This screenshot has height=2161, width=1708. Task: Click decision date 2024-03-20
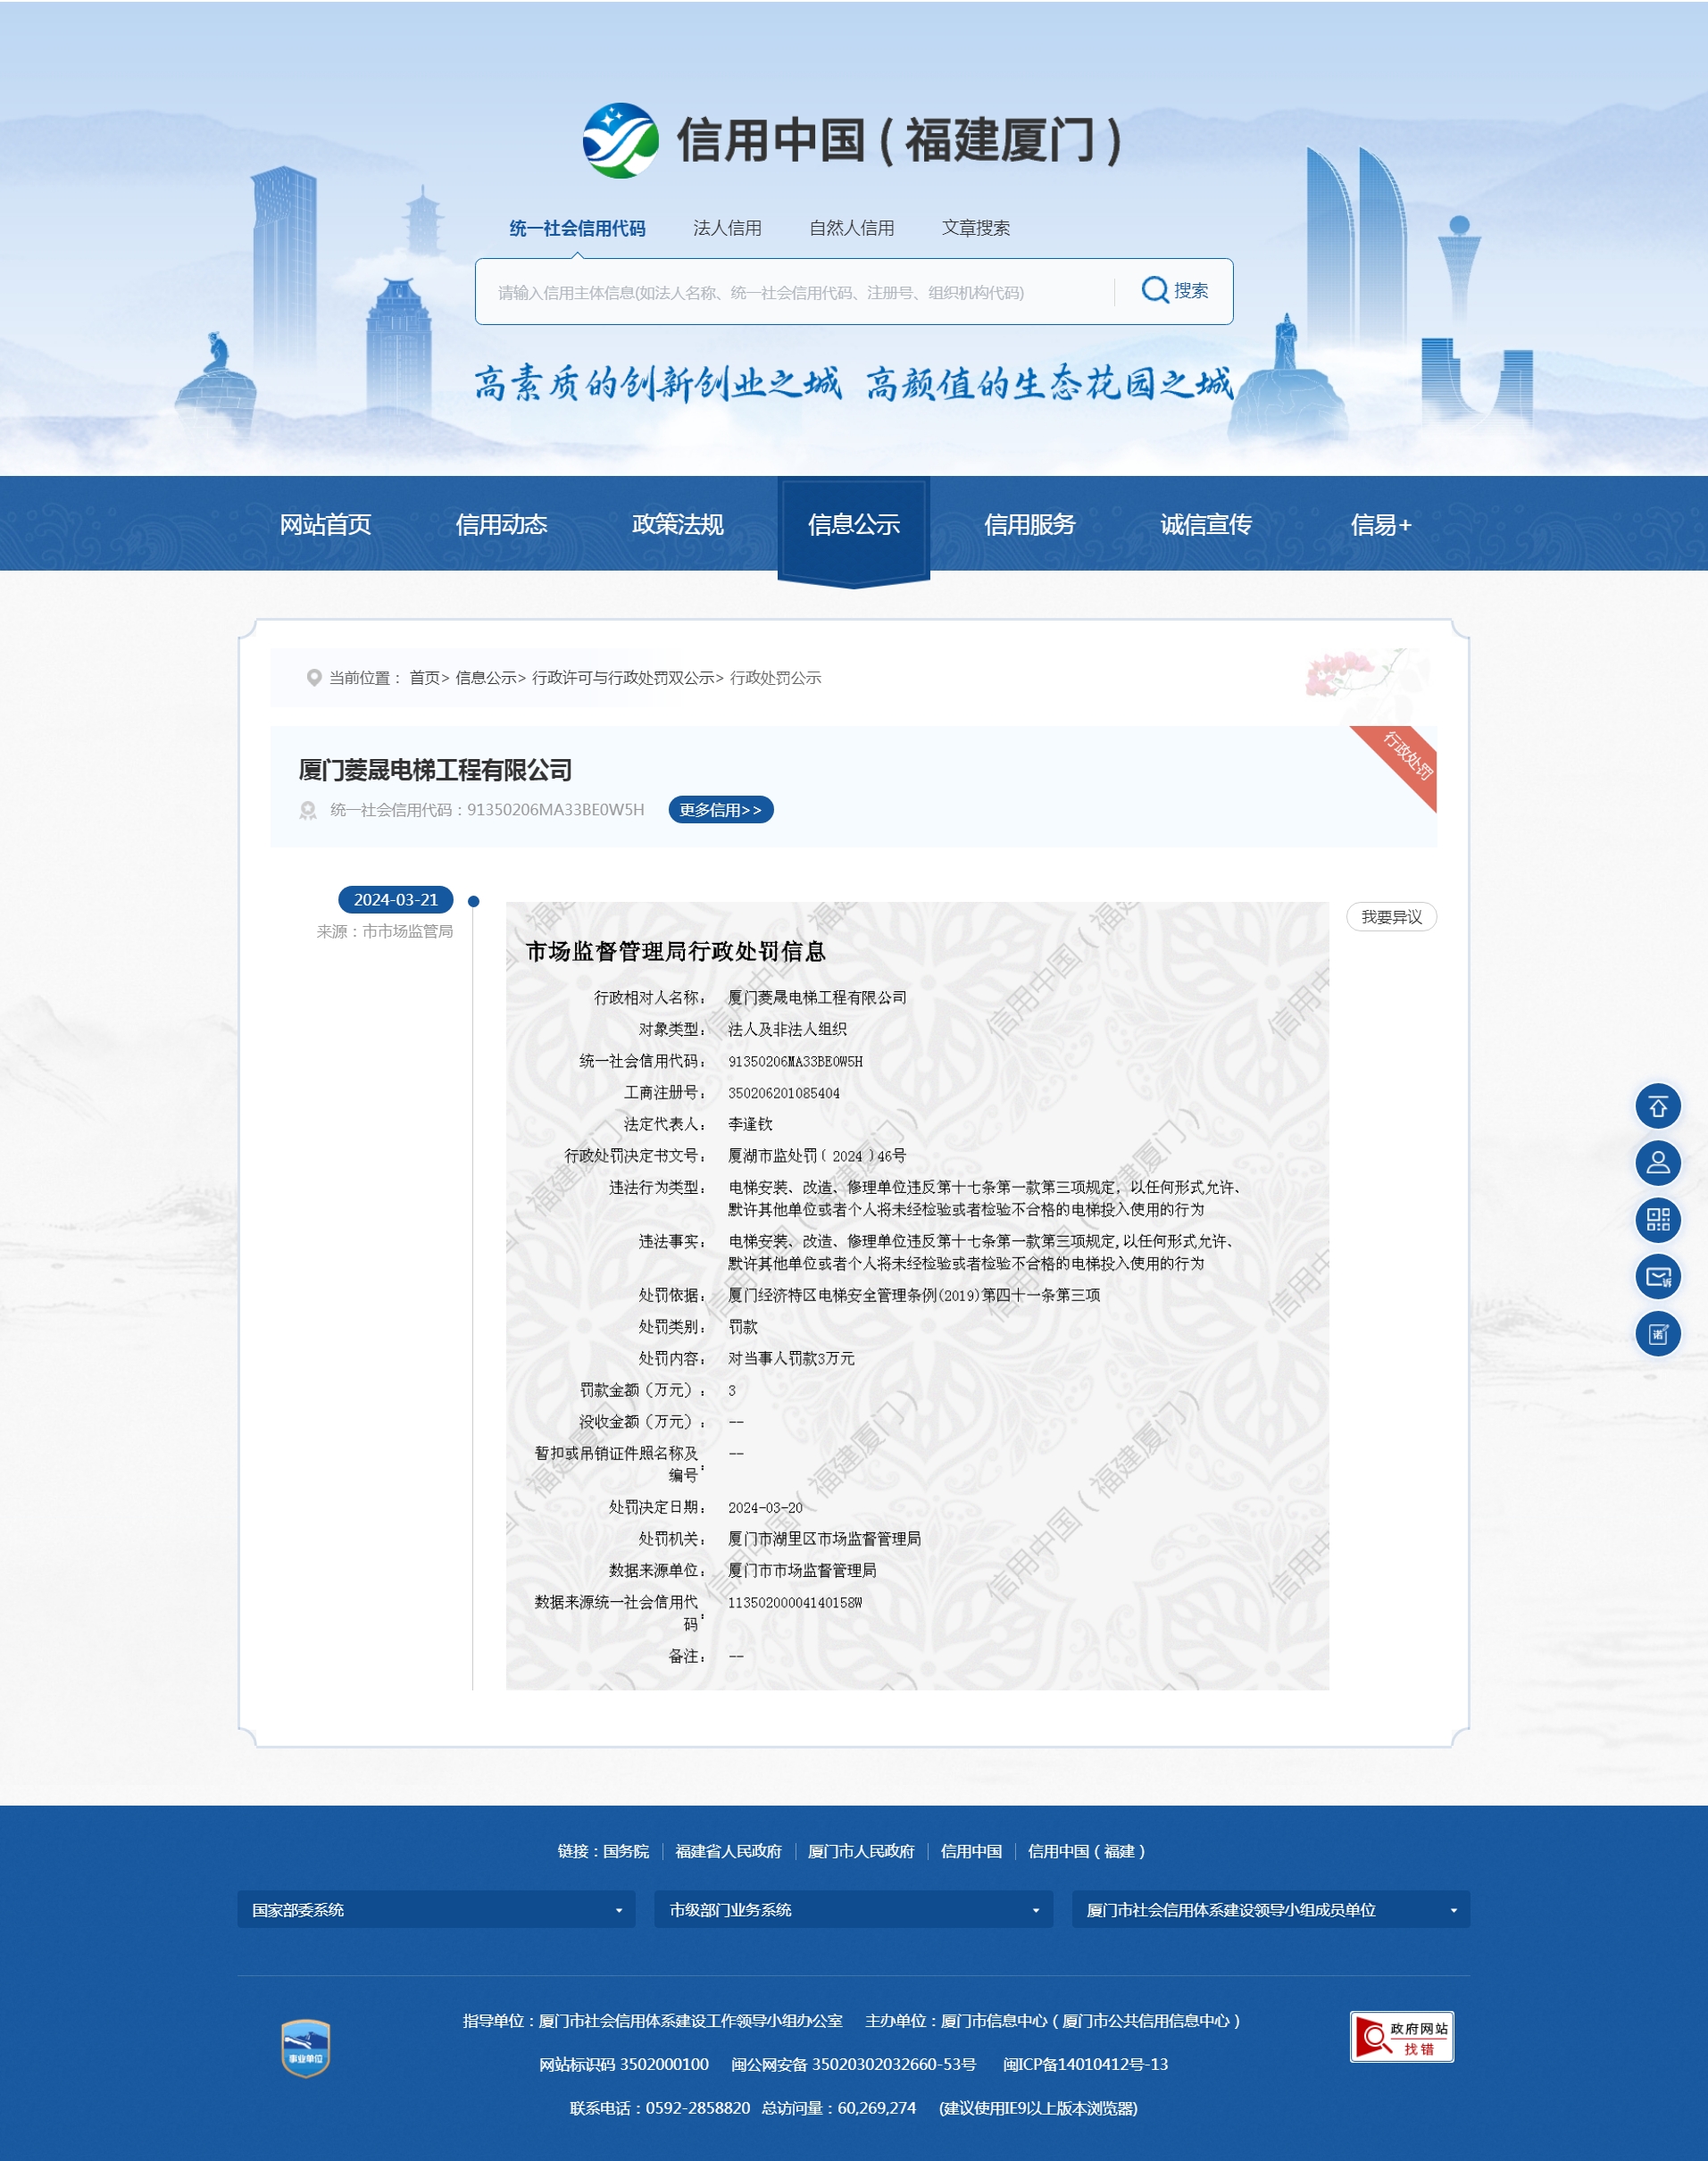click(765, 1507)
